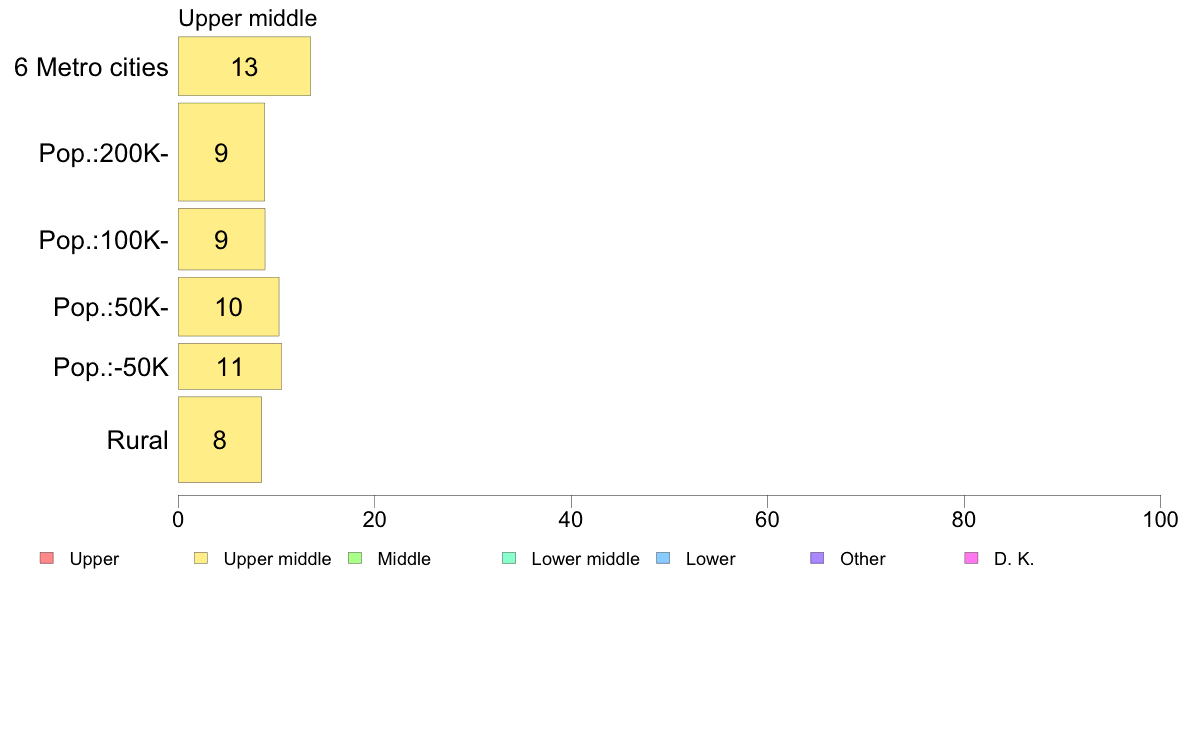
Task: Select the 6 Metro cities bar
Action: pyautogui.click(x=244, y=67)
